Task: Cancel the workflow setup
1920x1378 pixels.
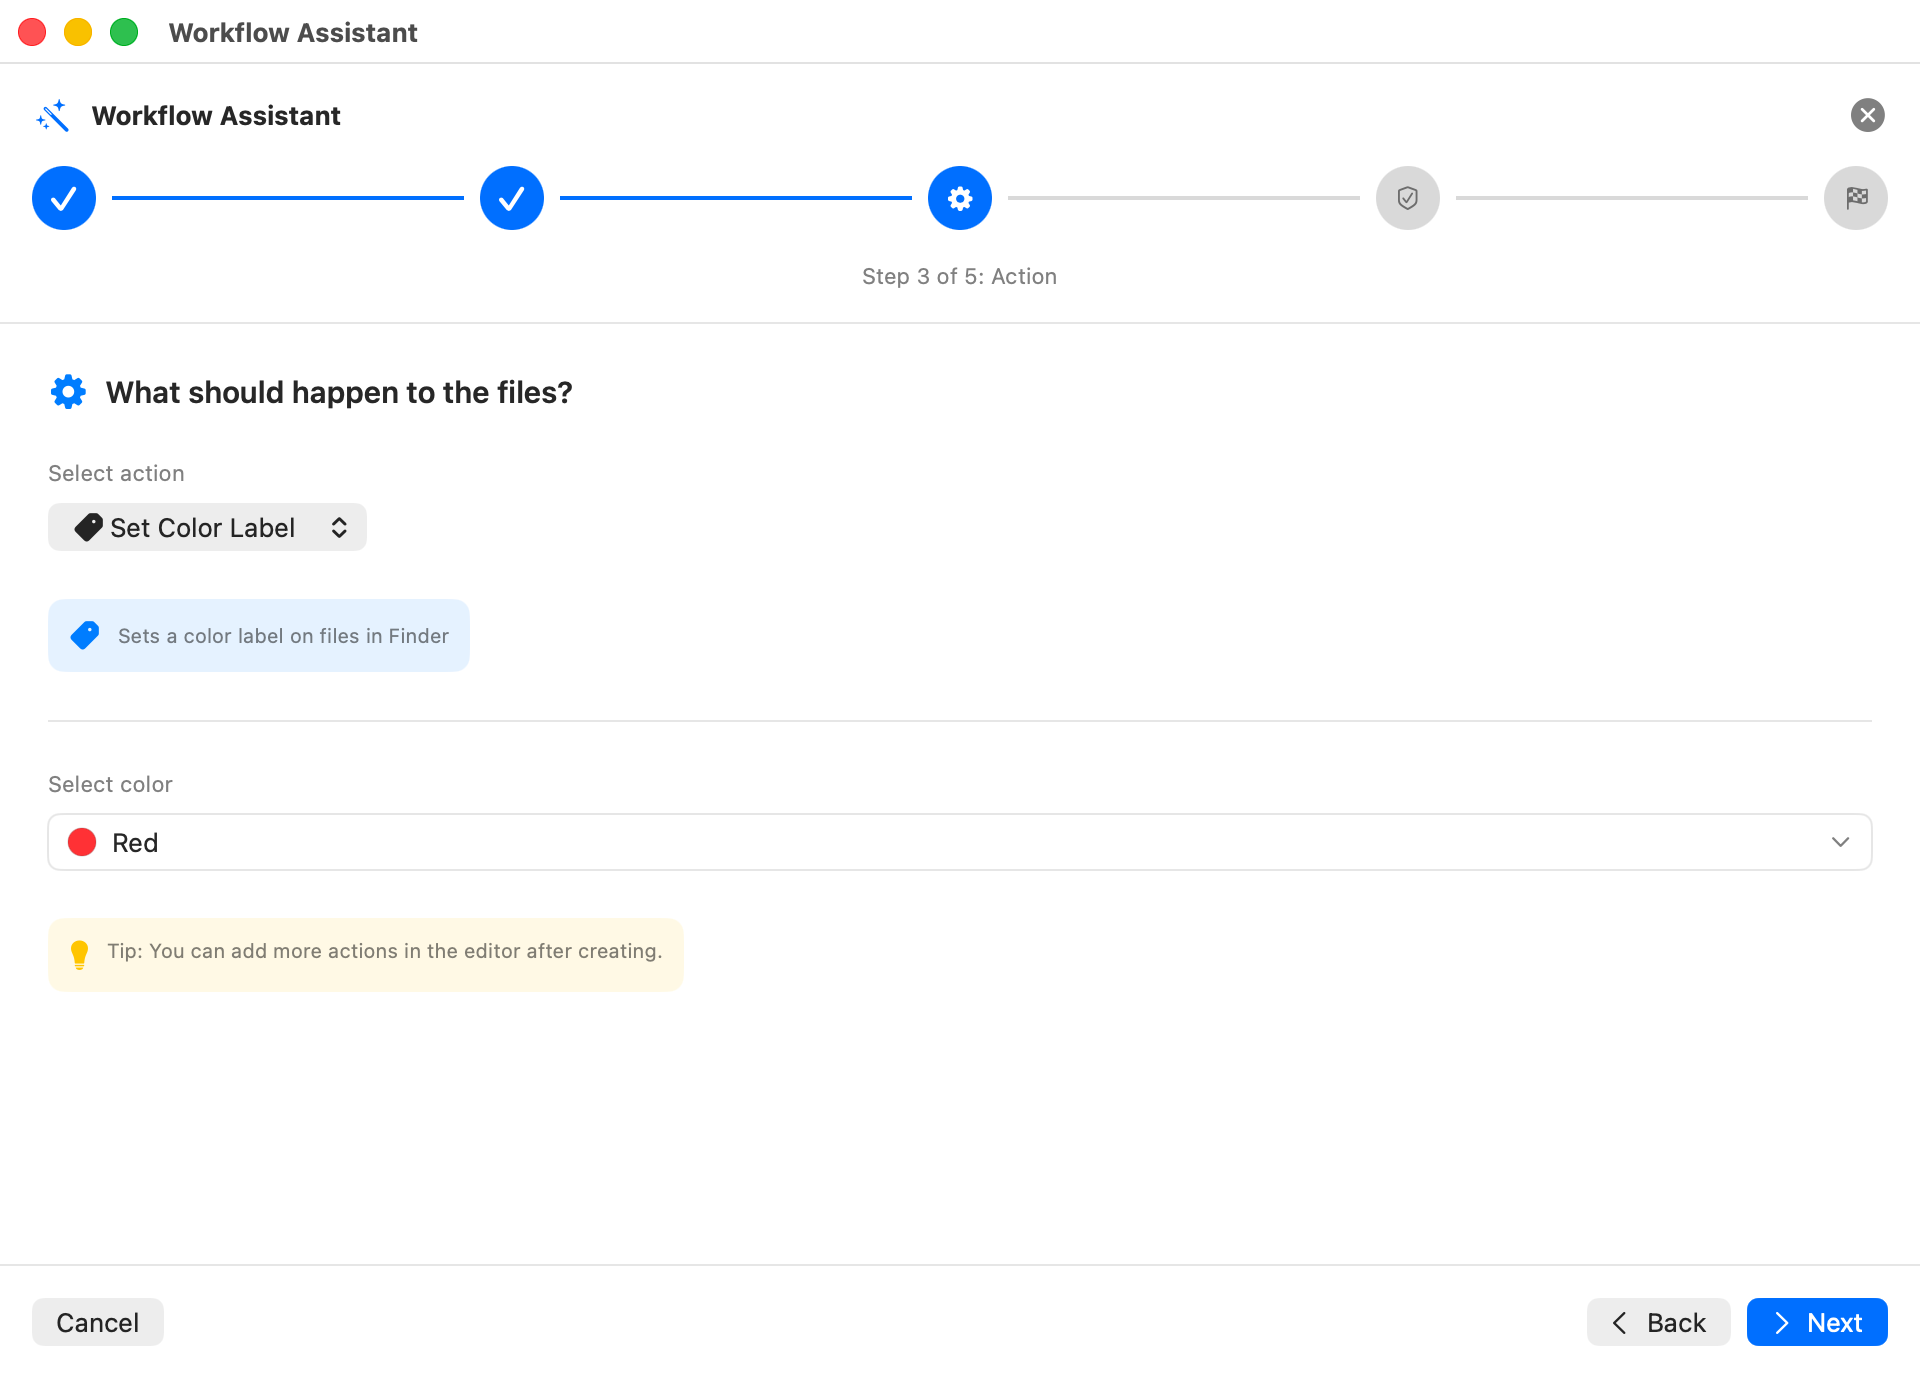Action: click(x=98, y=1322)
